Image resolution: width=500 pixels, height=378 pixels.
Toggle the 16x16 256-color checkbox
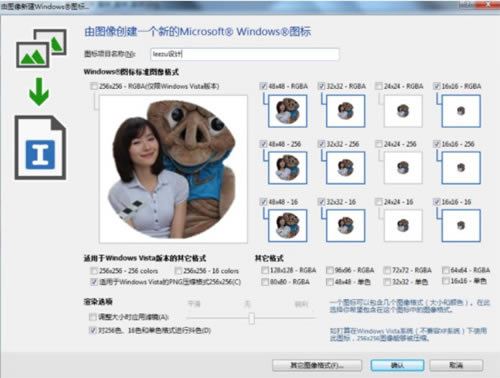[x=437, y=144]
